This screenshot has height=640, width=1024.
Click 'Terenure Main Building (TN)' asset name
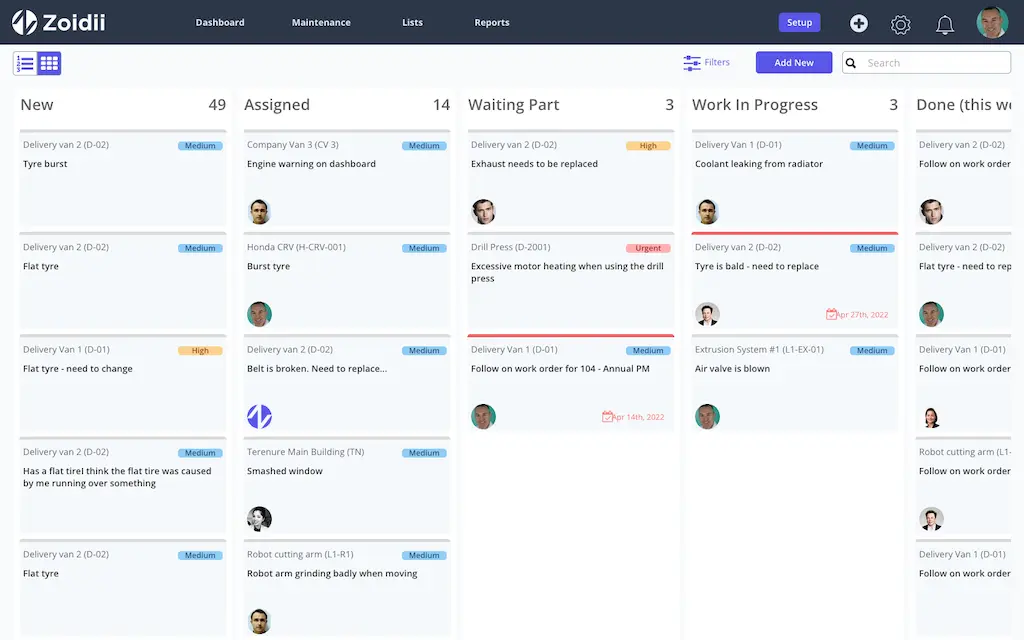tap(306, 452)
